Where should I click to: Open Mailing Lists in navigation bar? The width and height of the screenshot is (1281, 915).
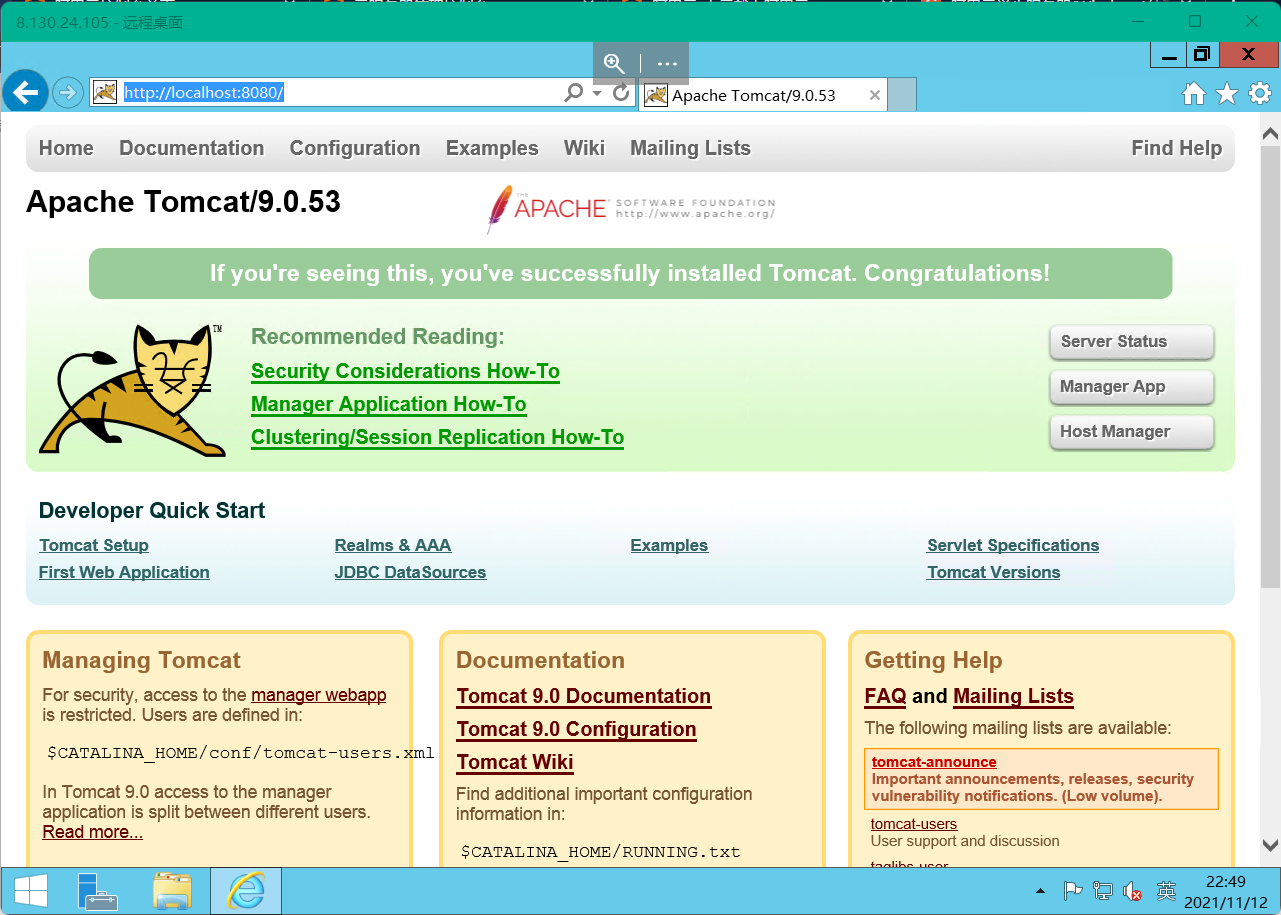click(690, 148)
